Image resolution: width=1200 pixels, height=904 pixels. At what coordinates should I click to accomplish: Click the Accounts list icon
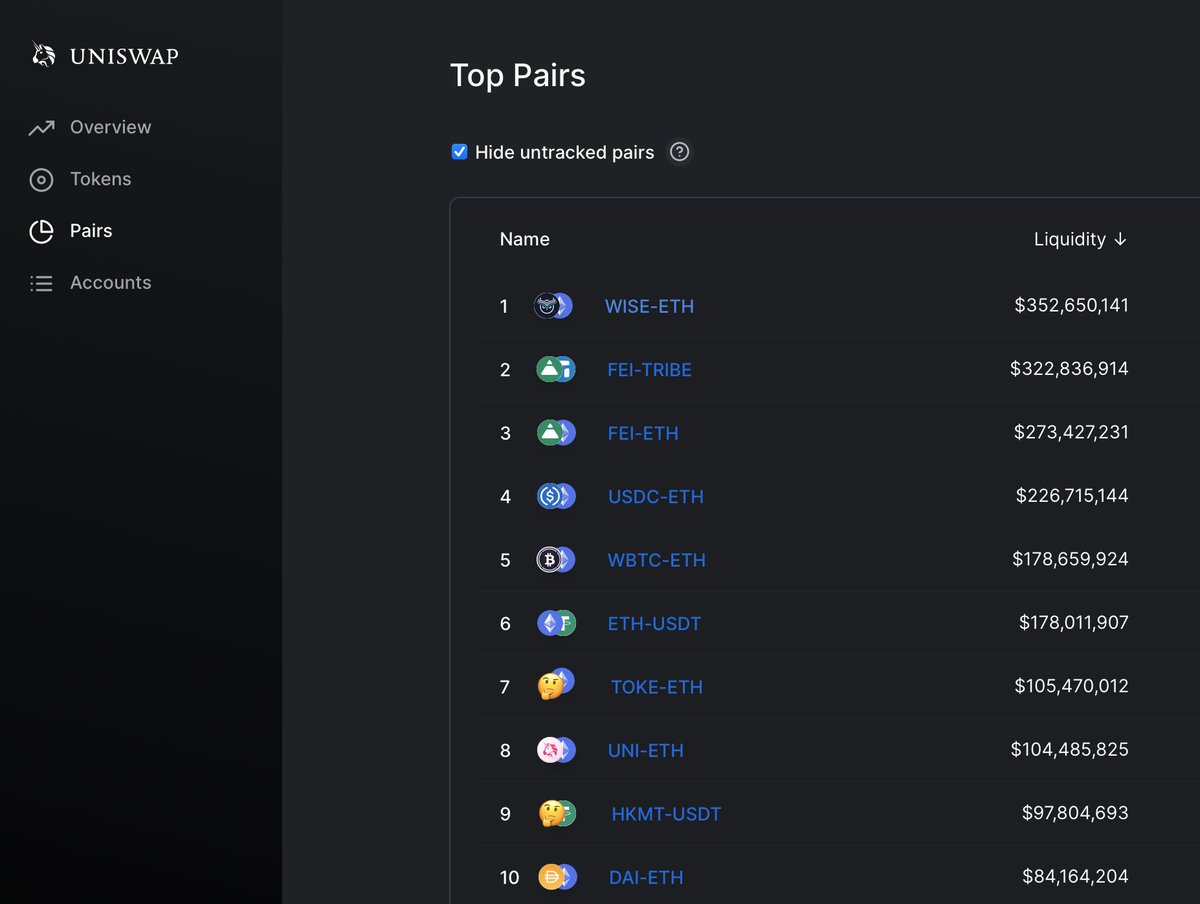[x=41, y=283]
